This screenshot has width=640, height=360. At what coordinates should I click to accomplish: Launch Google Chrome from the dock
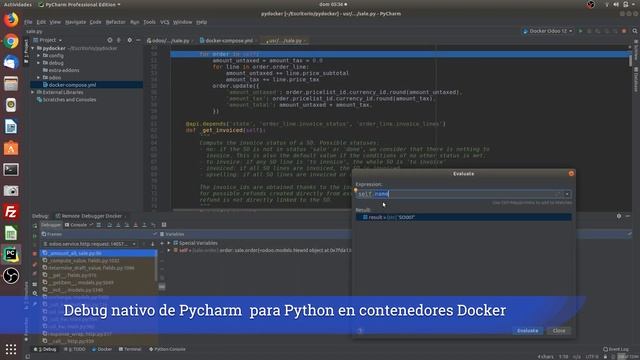[11, 41]
